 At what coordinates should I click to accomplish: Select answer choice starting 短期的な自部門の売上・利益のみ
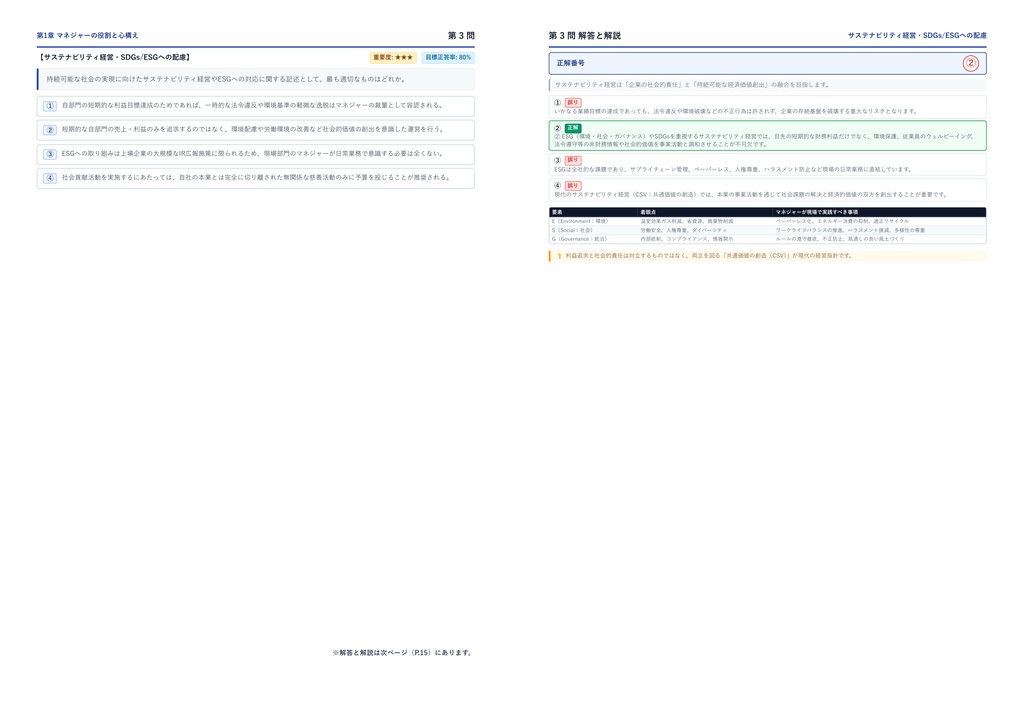pos(255,130)
